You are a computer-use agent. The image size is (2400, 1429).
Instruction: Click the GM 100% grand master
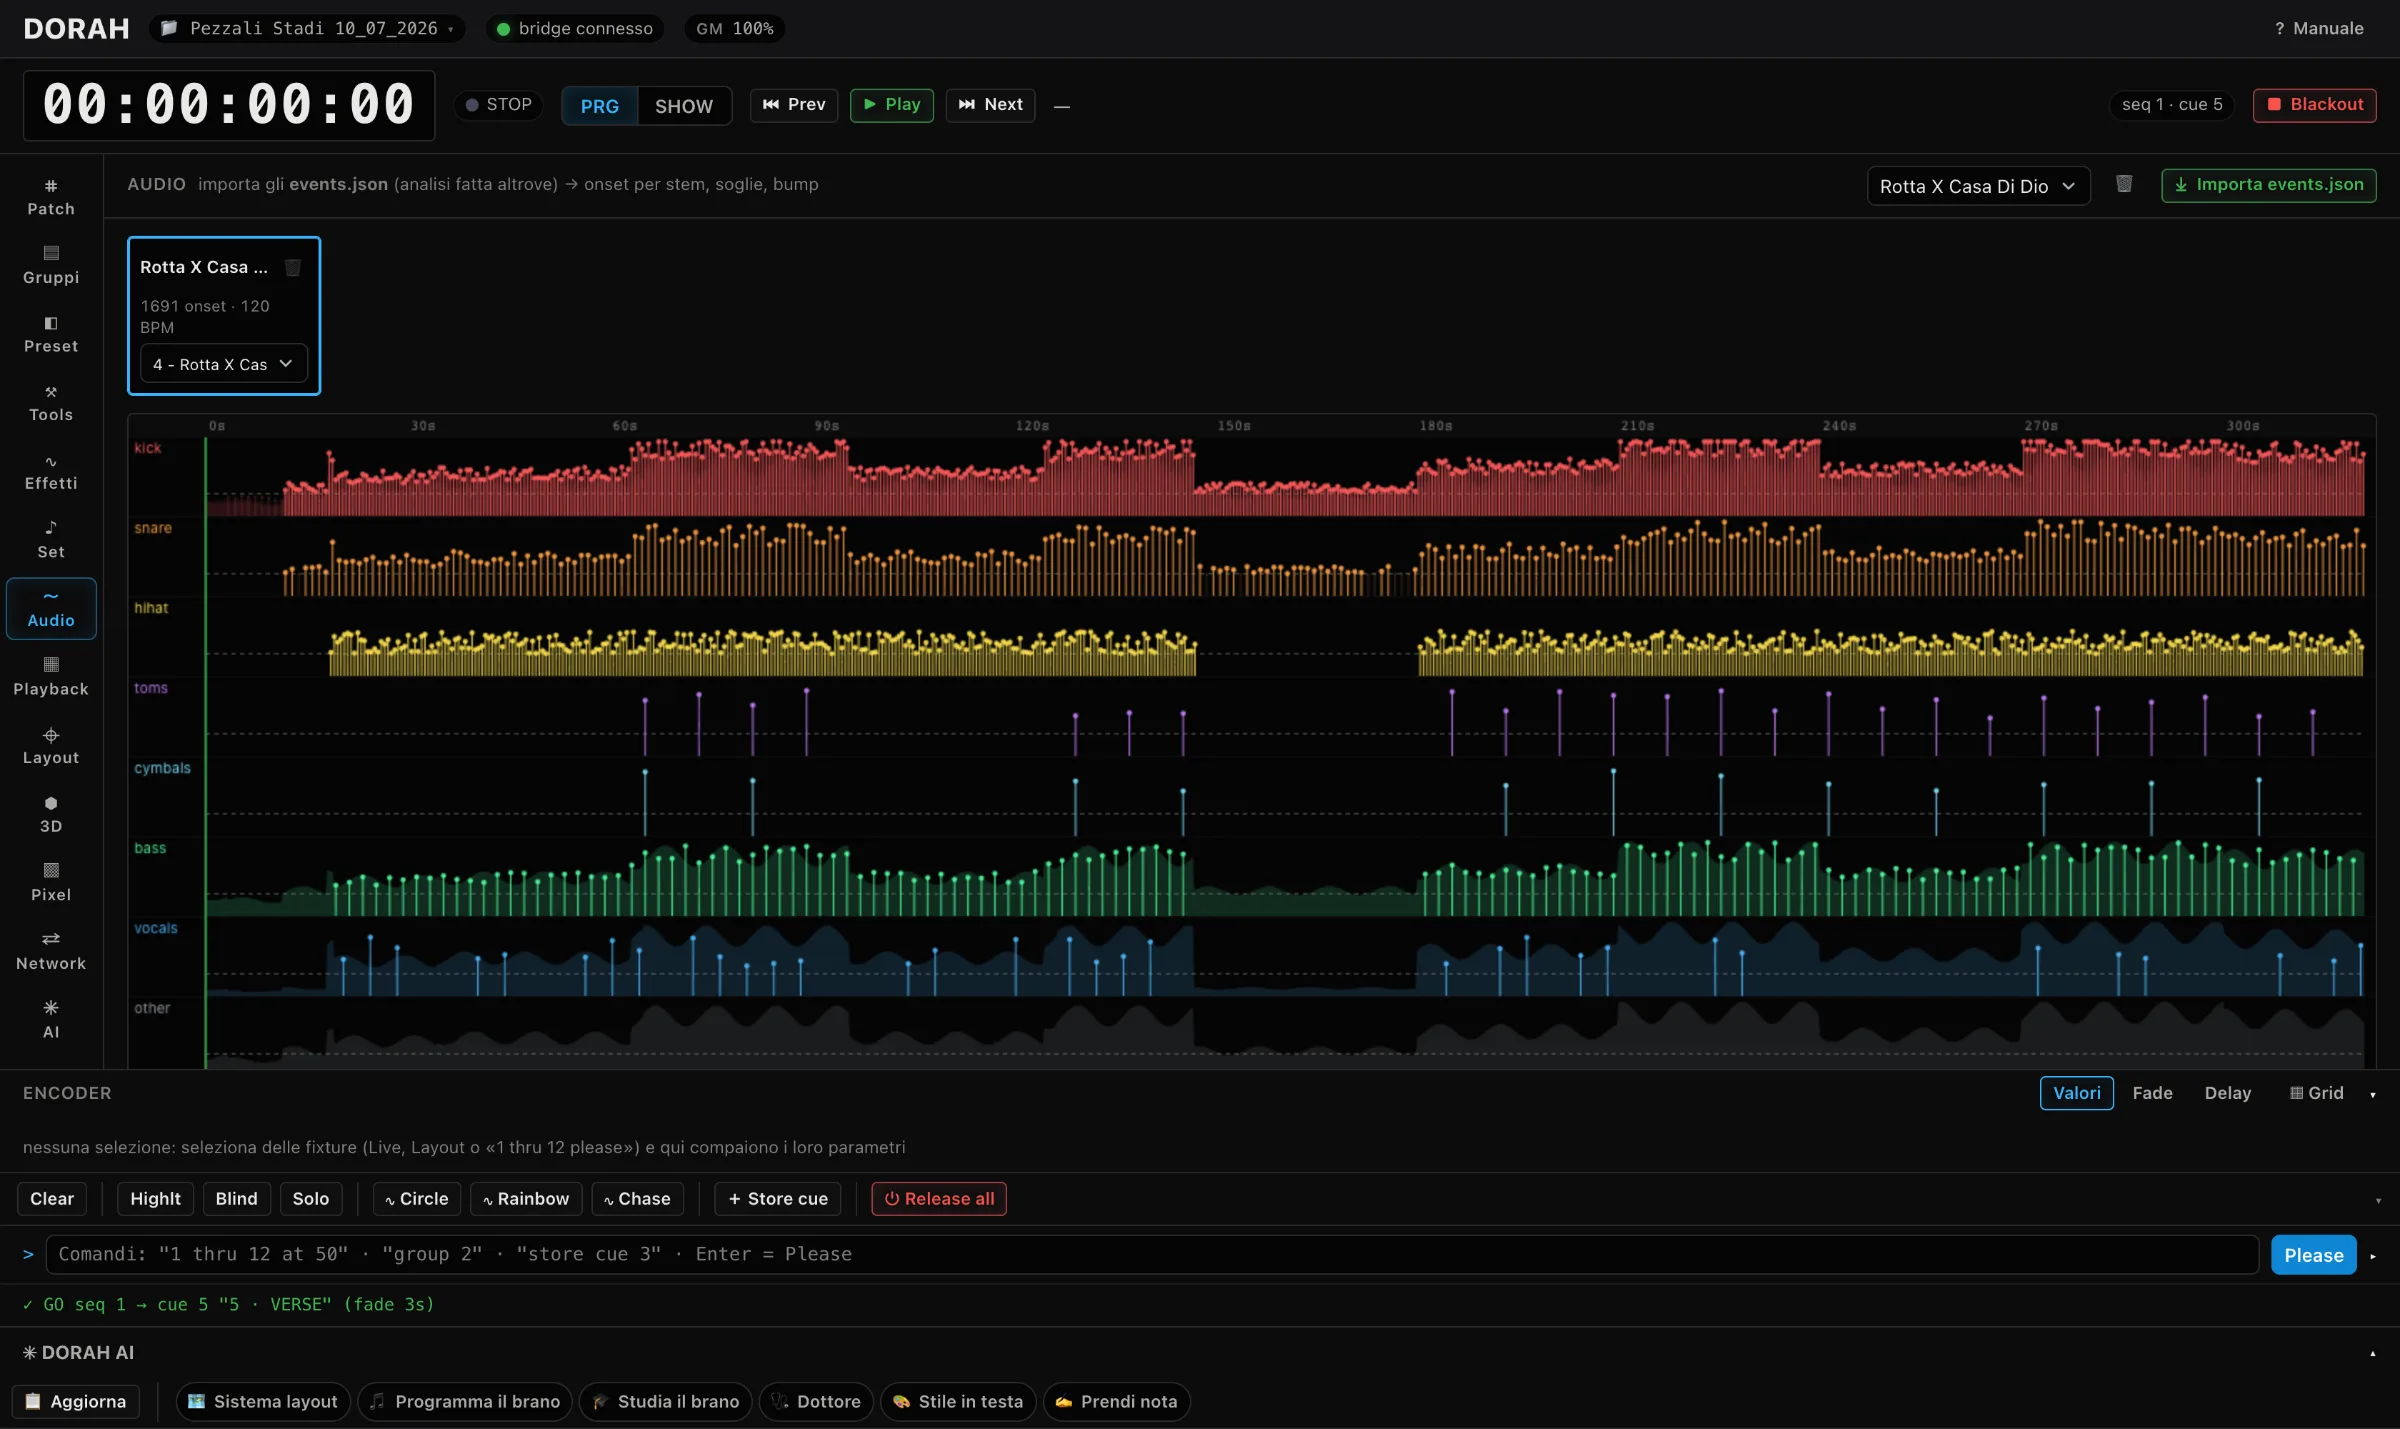click(x=735, y=28)
